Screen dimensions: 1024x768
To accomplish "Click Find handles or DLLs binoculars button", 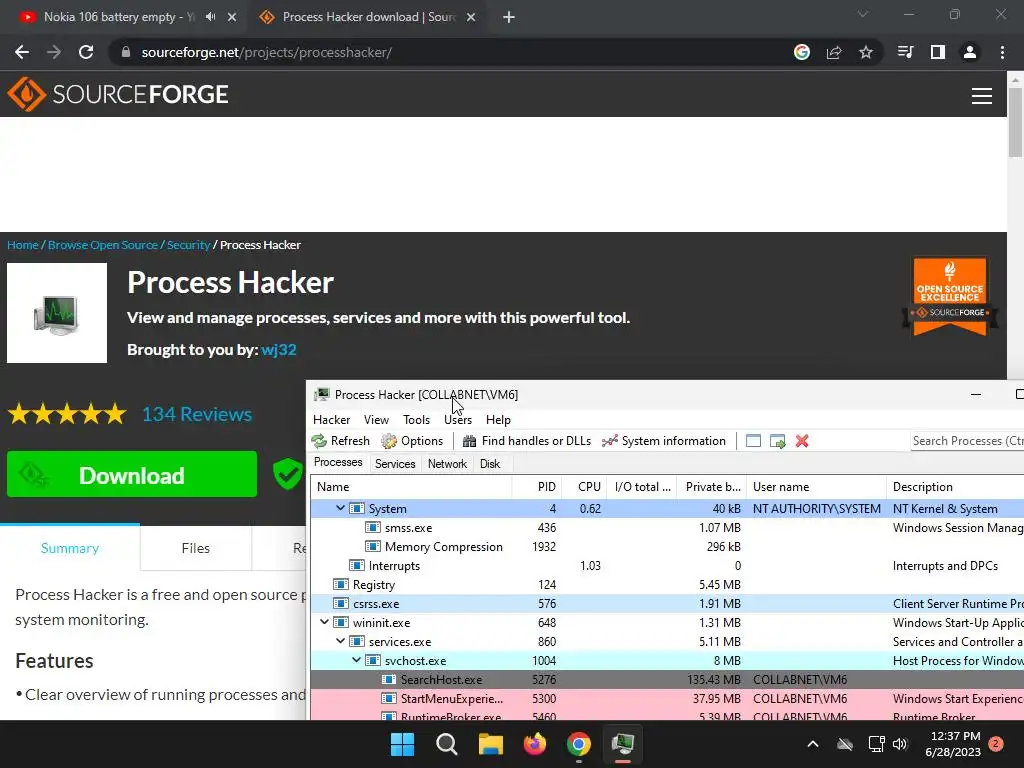I will (x=526, y=441).
